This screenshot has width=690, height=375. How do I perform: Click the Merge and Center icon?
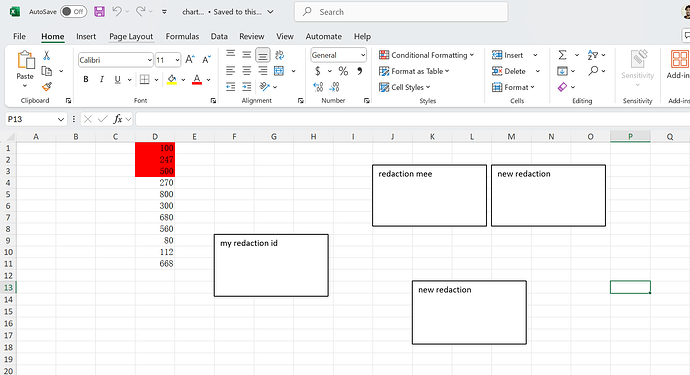(279, 70)
